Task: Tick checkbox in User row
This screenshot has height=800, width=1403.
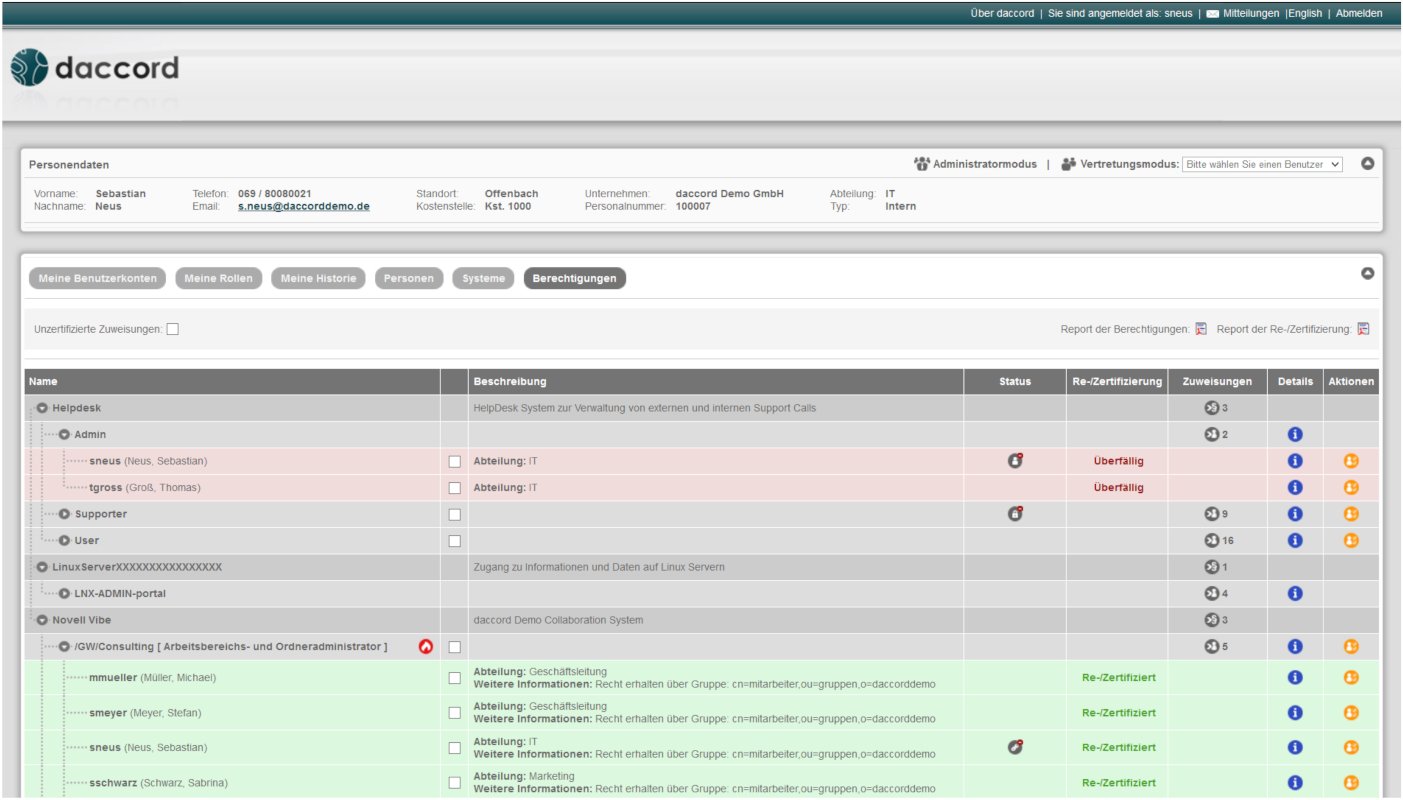Action: [x=455, y=541]
